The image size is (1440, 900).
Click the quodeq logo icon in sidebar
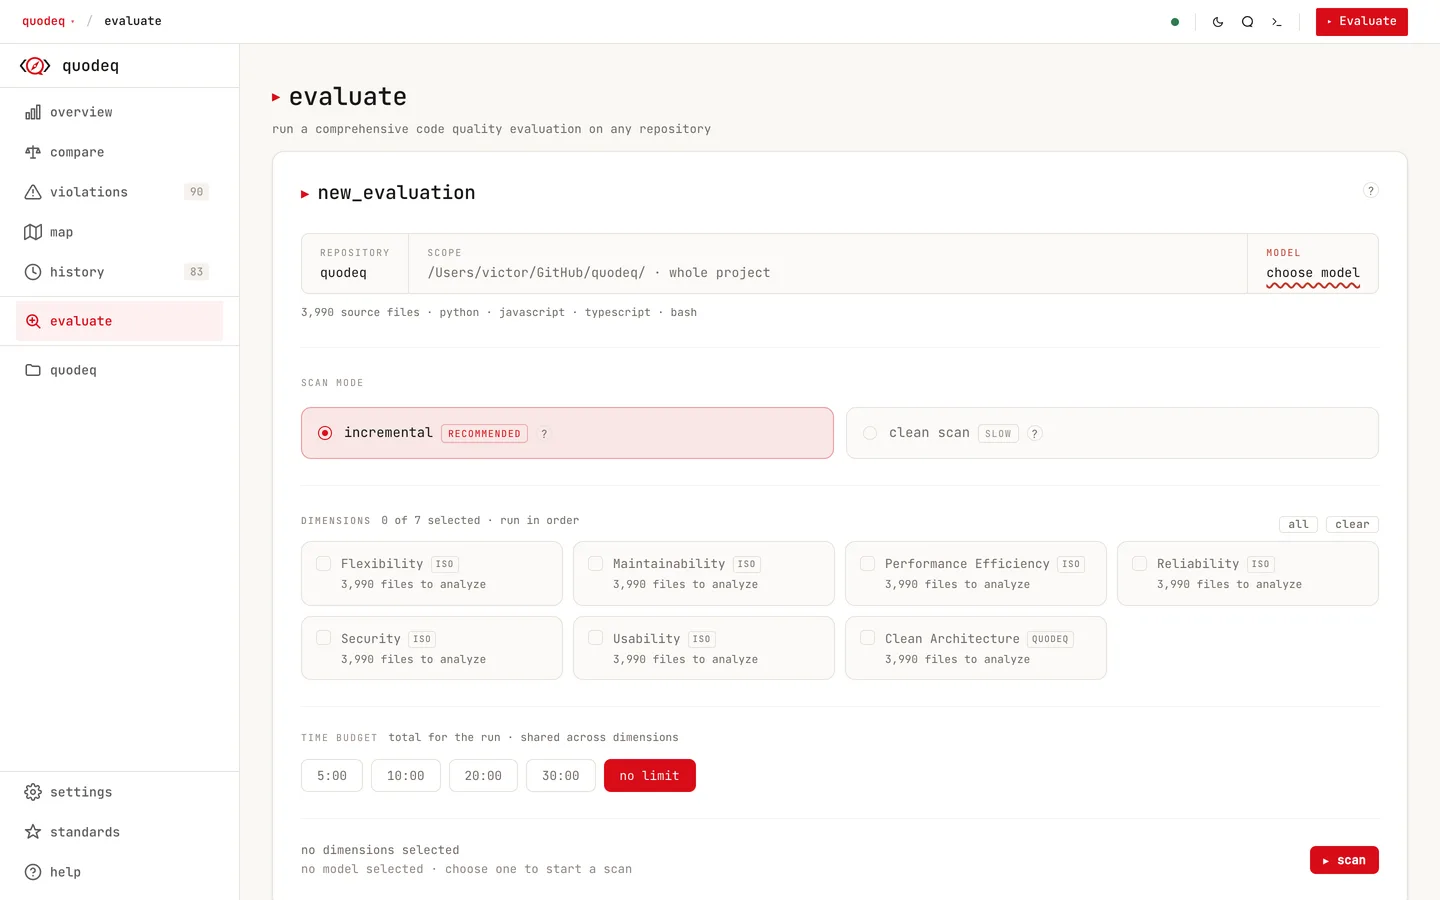click(35, 66)
